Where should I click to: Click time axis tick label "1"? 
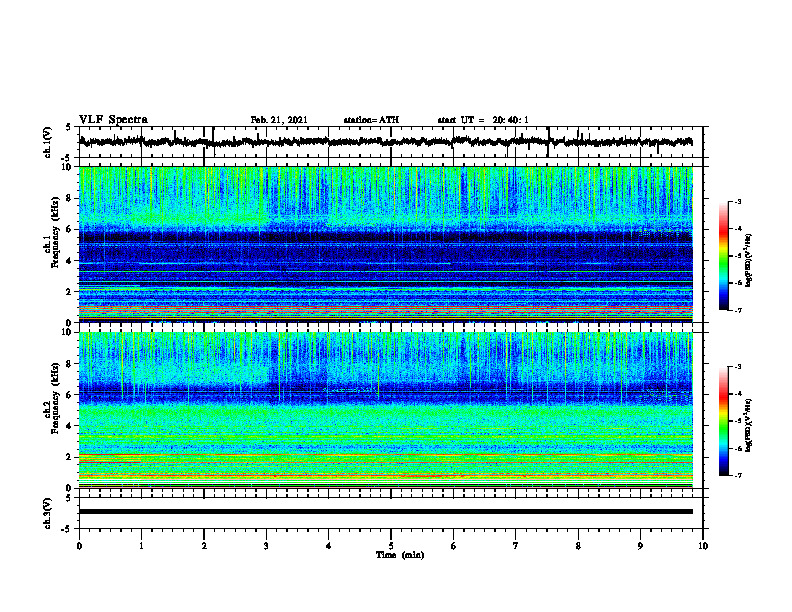tap(141, 546)
